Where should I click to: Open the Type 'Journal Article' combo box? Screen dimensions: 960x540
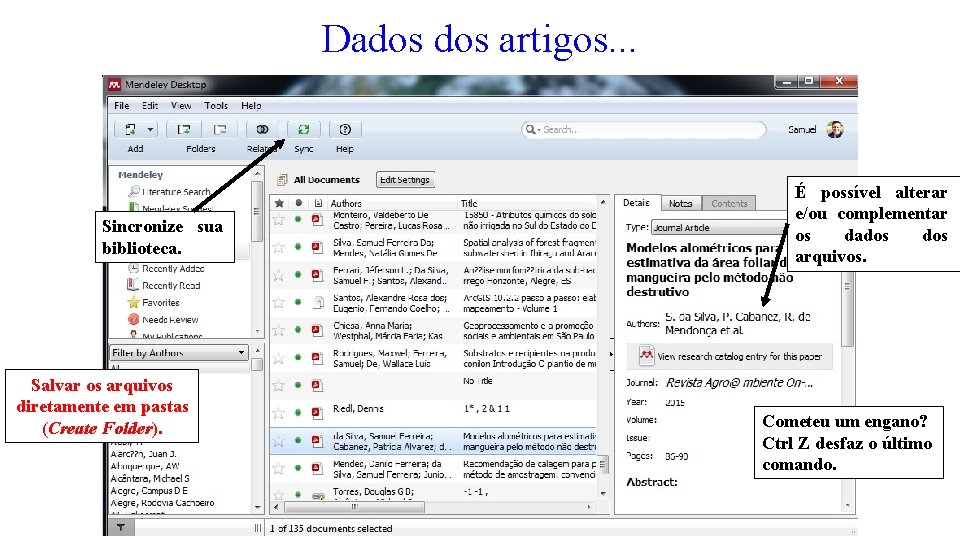pos(720,227)
